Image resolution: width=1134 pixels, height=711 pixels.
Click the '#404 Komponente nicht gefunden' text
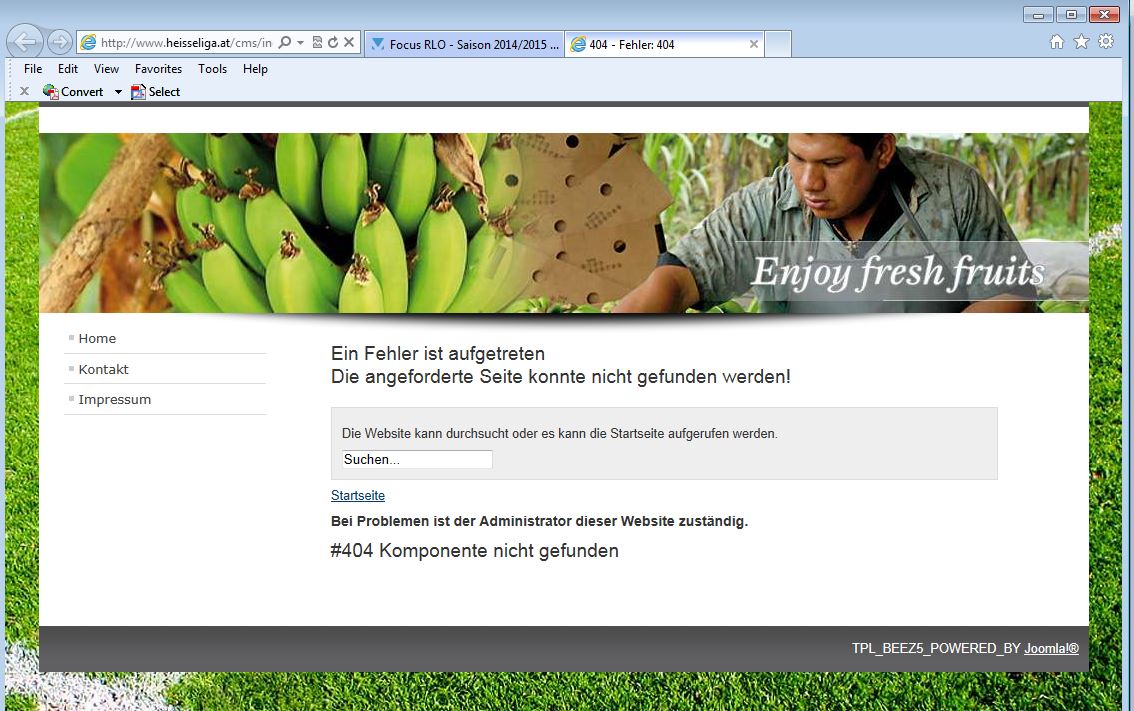(x=474, y=551)
